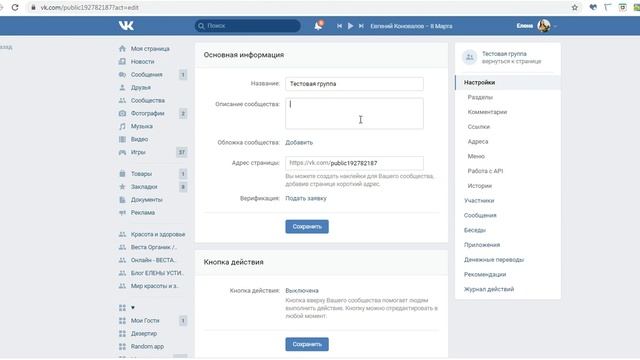
Task: Click the music note icon beside Музыка
Action: coord(122,126)
